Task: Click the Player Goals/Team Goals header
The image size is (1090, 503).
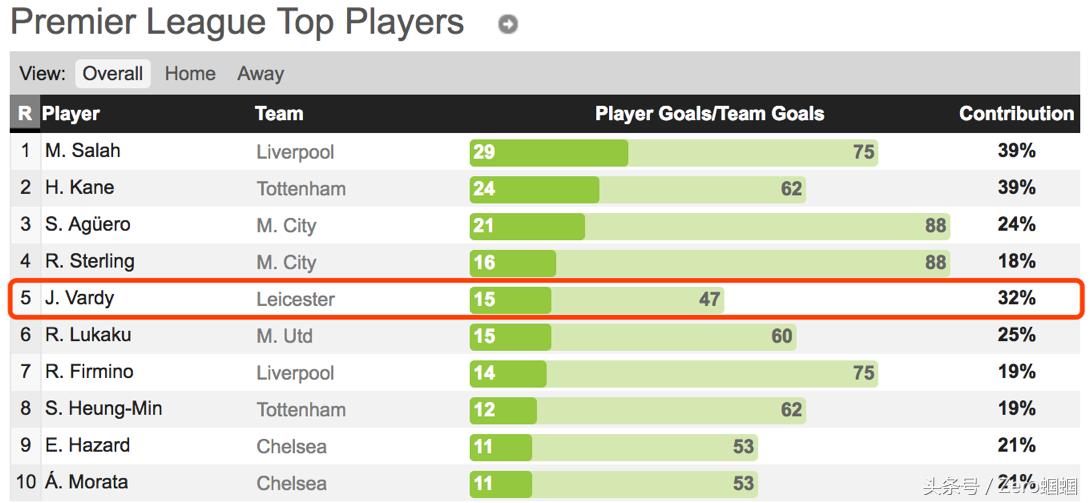Action: click(709, 114)
